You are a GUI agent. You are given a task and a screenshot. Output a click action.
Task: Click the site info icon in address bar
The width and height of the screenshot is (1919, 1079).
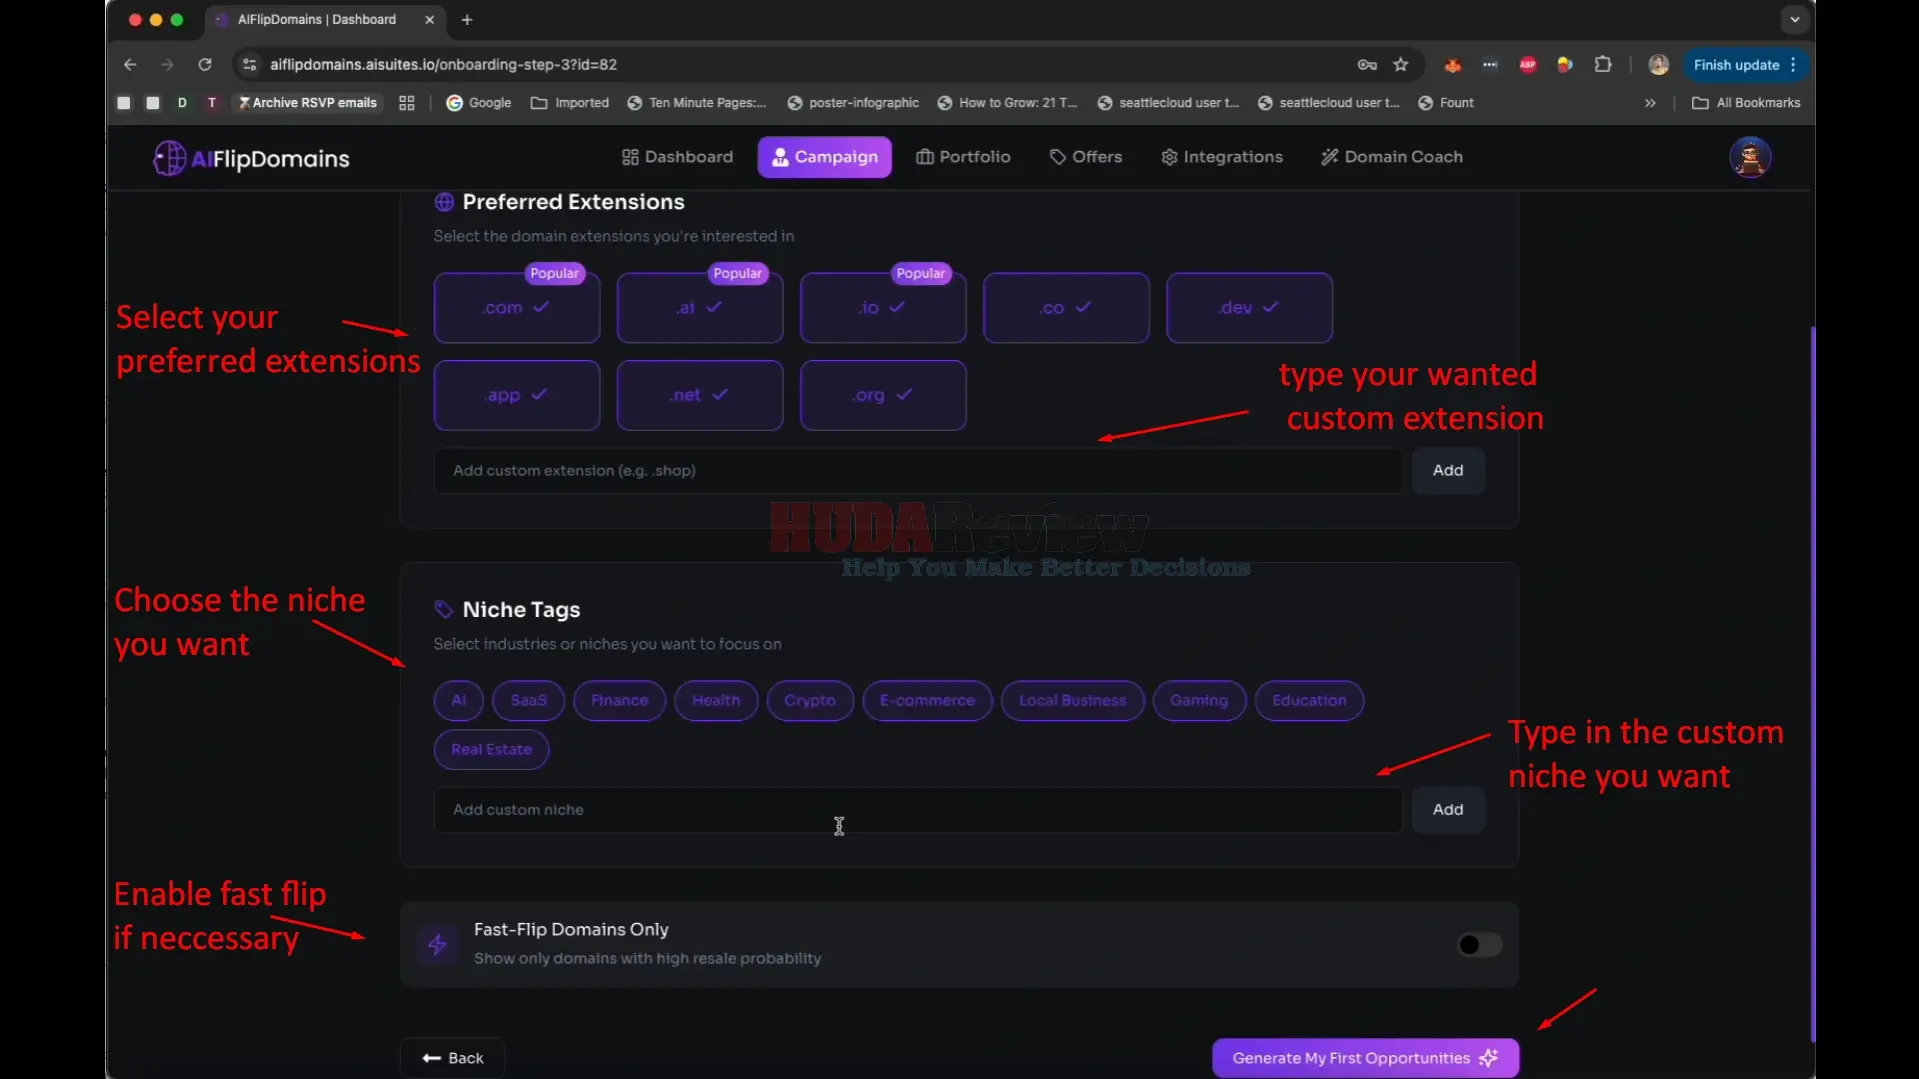tap(250, 64)
